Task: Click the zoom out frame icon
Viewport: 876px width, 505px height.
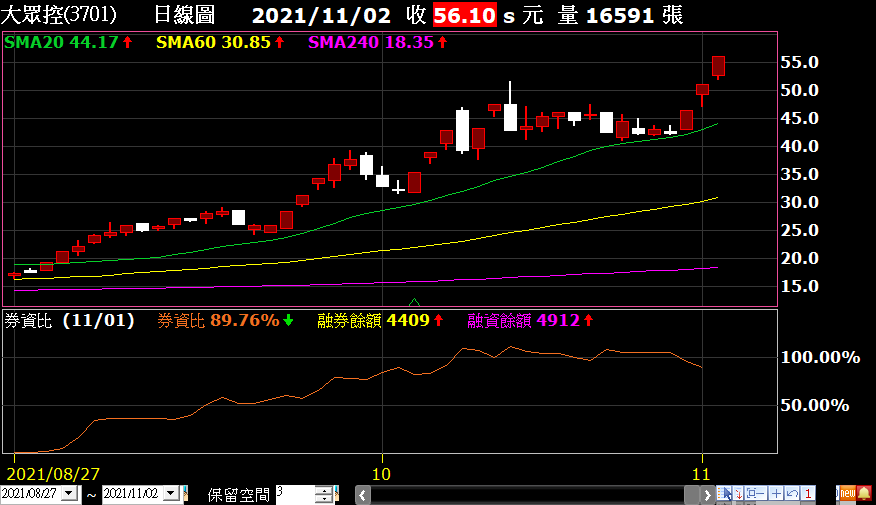Action: click(x=755, y=493)
